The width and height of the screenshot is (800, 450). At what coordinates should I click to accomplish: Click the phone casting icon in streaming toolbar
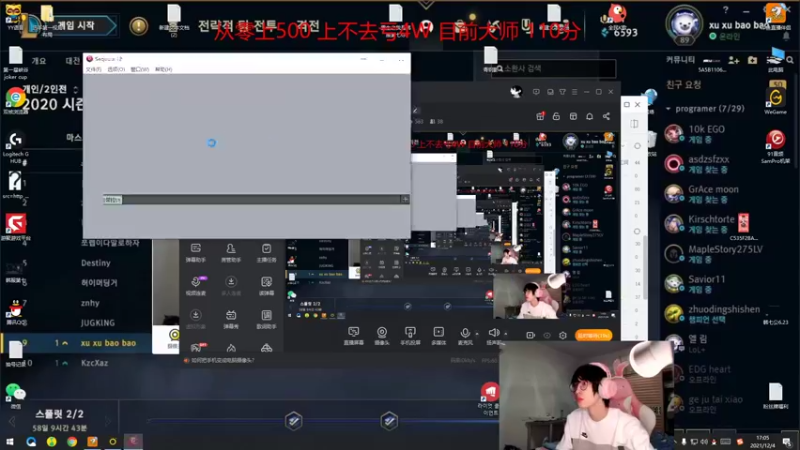(x=410, y=335)
